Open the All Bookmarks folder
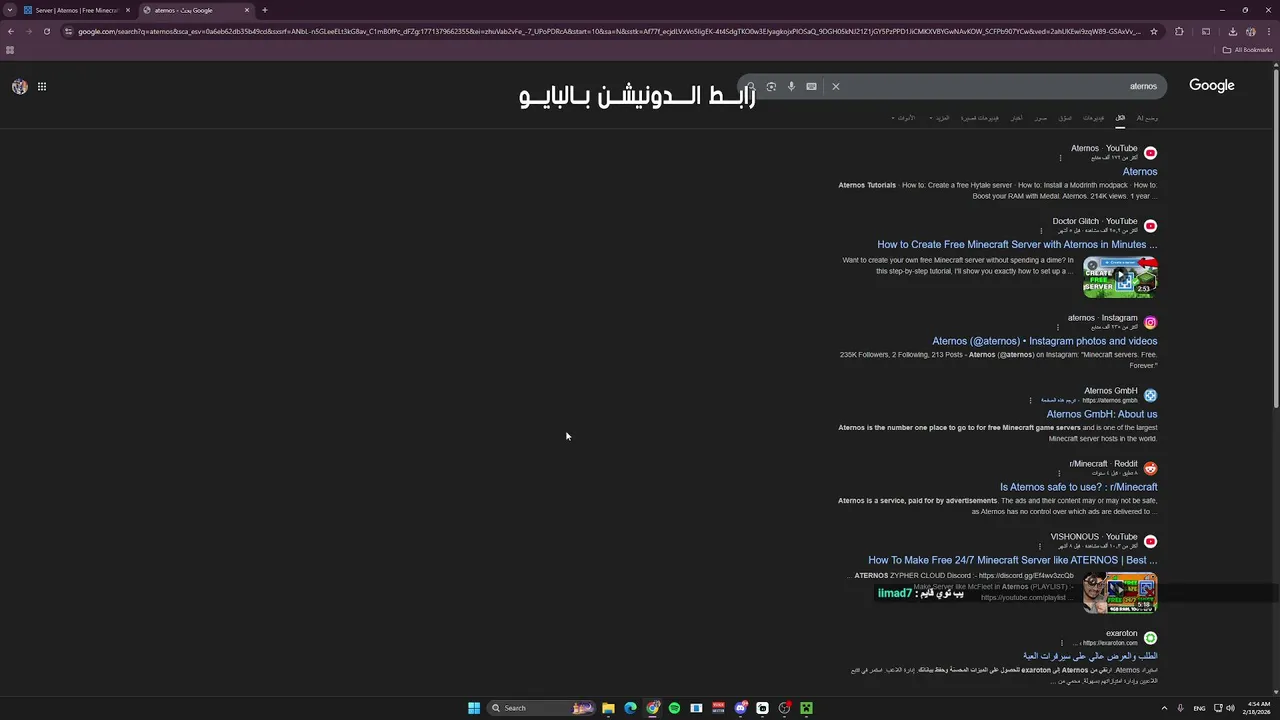1280x720 pixels. coord(1248,50)
